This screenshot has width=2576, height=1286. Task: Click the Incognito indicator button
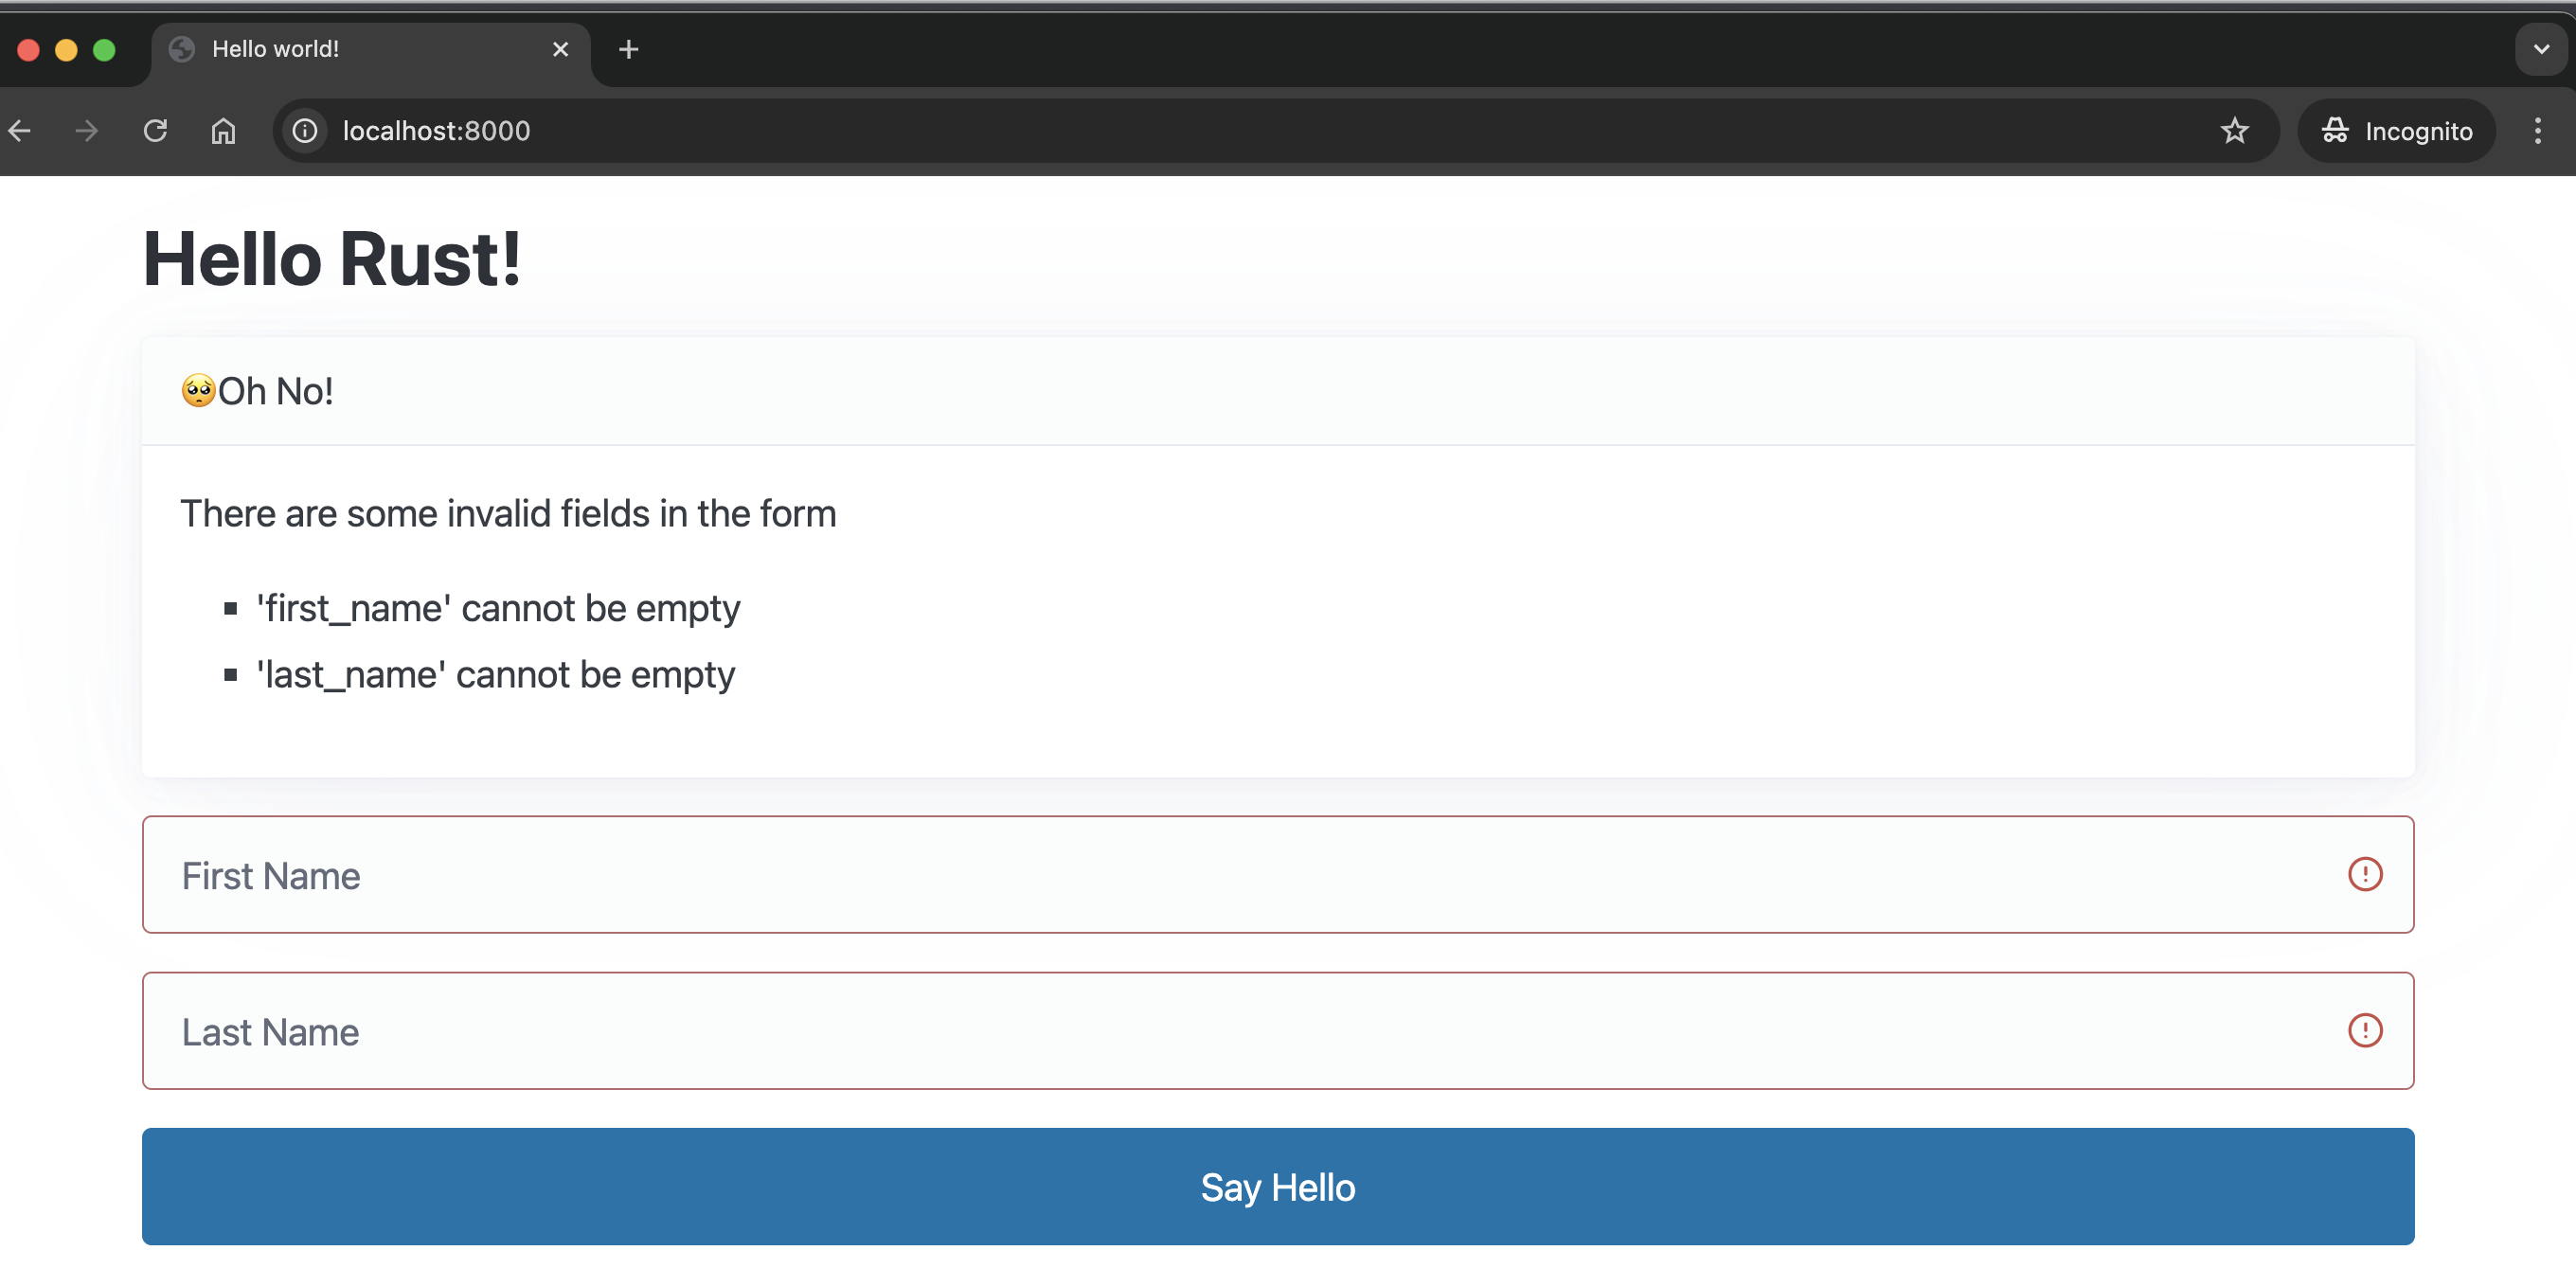coord(2396,131)
